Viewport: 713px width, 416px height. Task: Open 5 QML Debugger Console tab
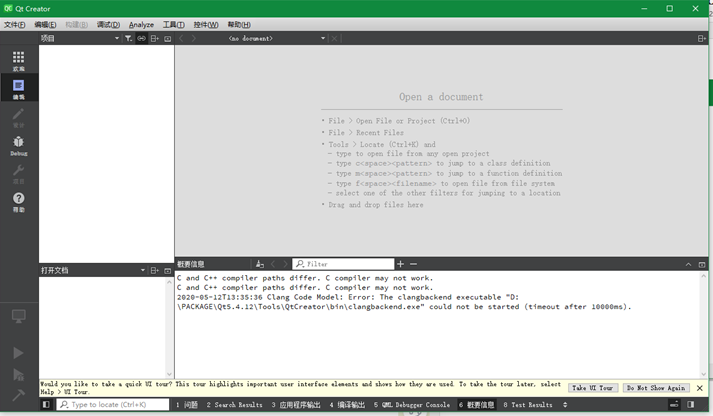click(412, 405)
